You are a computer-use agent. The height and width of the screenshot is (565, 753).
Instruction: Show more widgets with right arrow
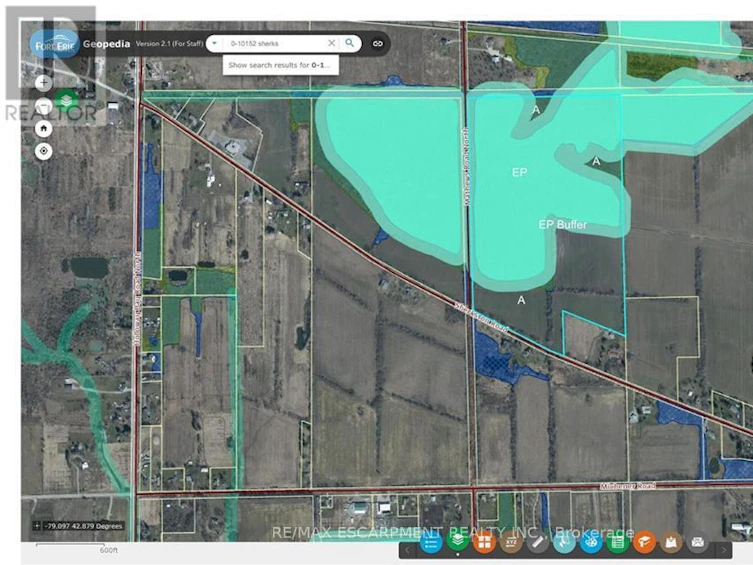point(724,550)
